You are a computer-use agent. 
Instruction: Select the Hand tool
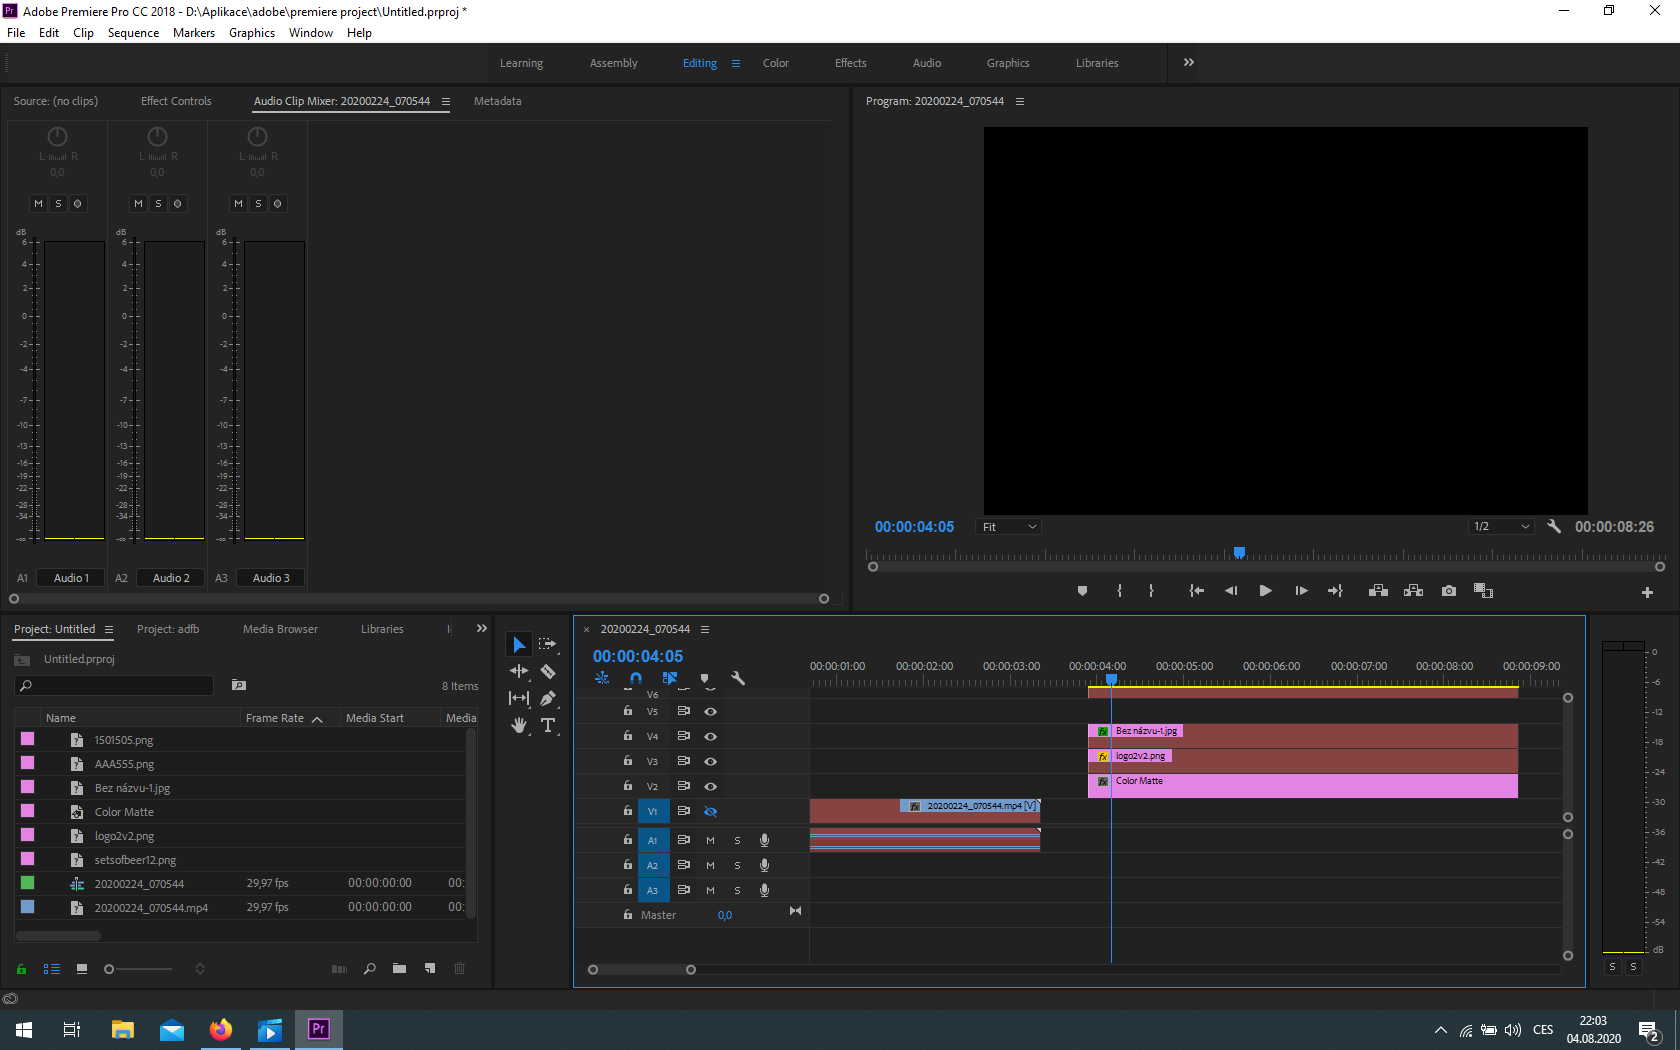click(x=519, y=725)
